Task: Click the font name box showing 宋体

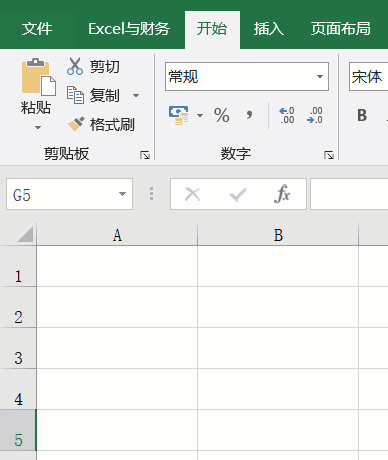Action: coord(368,76)
